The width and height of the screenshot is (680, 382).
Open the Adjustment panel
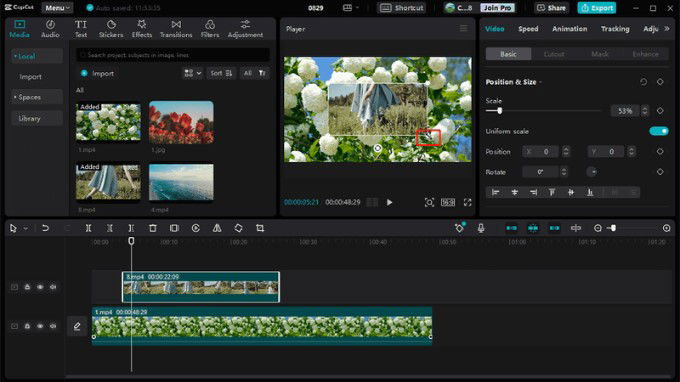coord(245,29)
